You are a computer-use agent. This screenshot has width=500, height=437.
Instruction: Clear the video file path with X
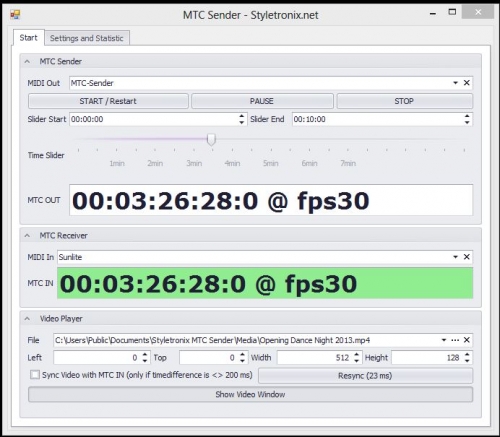(467, 340)
